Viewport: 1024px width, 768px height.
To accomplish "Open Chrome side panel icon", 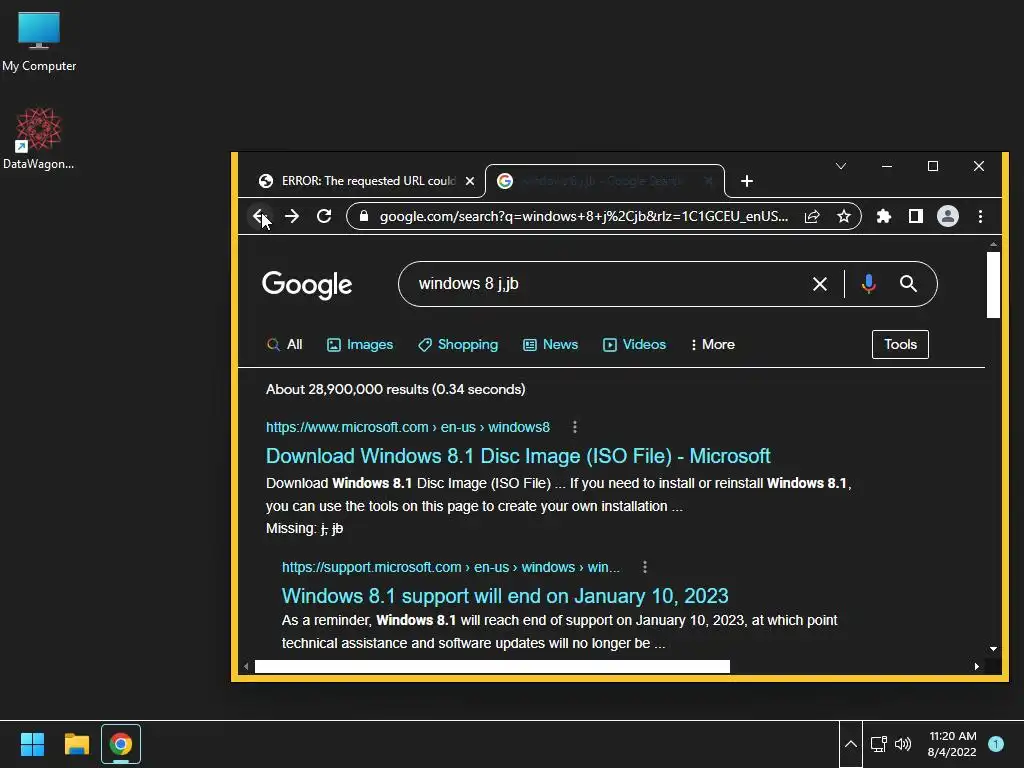I will [916, 216].
